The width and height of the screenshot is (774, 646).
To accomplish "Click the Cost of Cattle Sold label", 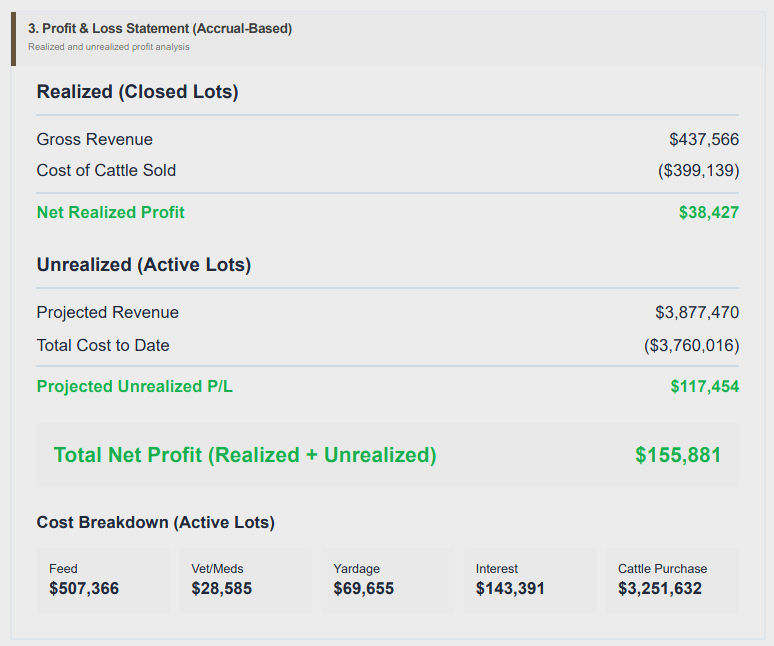I will (x=106, y=170).
